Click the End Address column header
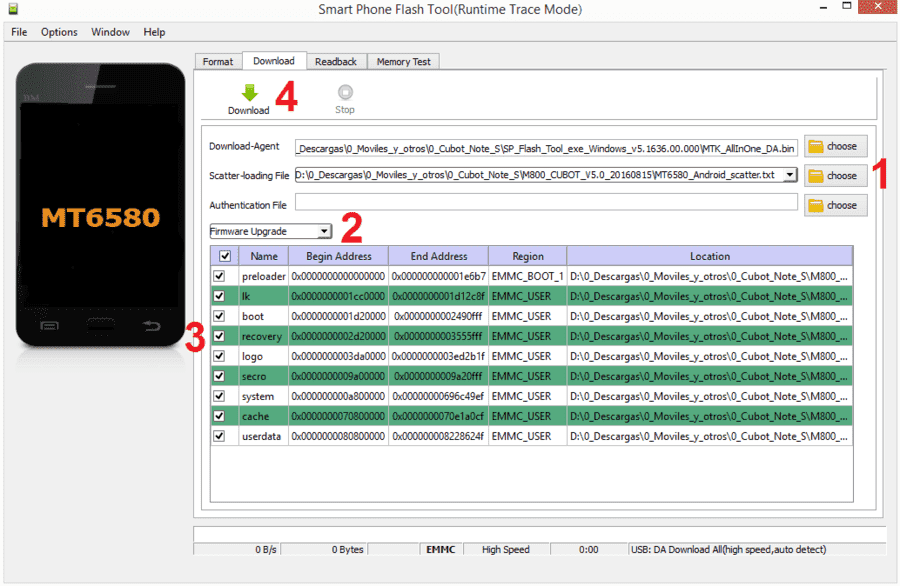This screenshot has width=900, height=586. click(439, 256)
